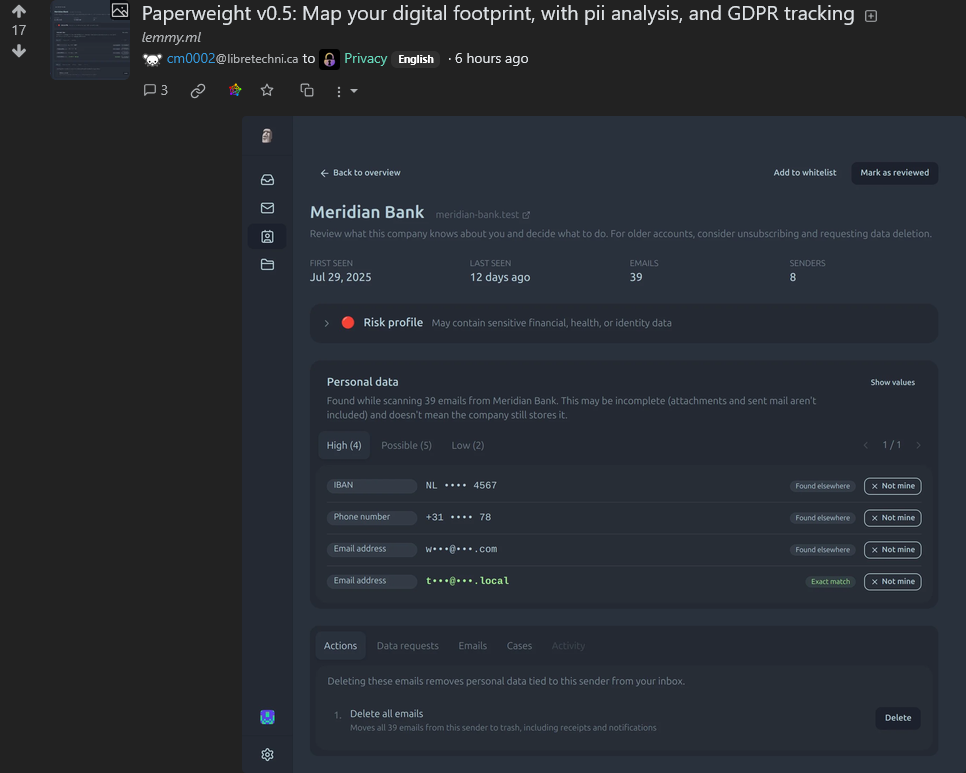Downvote the Paperweight post
The image size is (966, 773).
click(19, 51)
